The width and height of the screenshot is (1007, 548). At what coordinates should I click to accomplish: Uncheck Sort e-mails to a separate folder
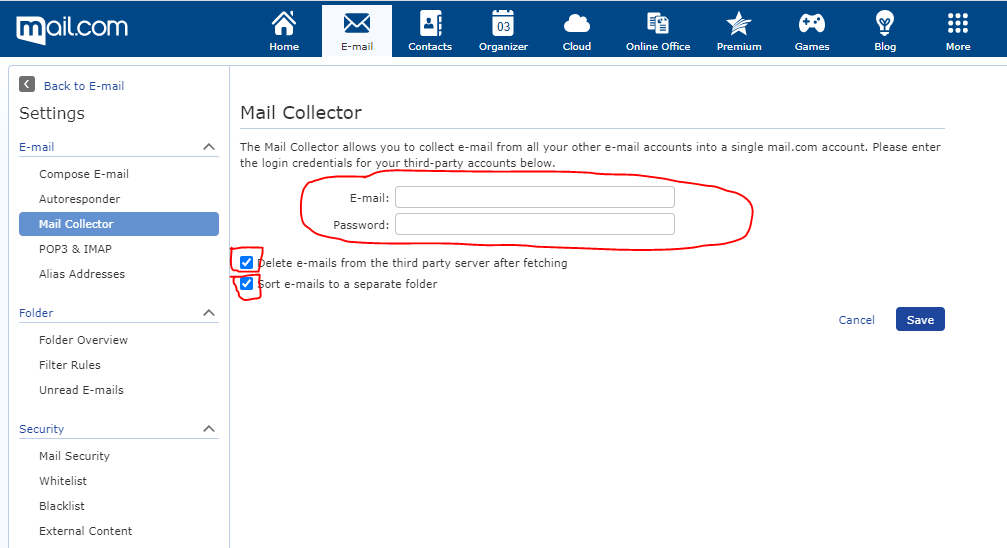(x=247, y=283)
